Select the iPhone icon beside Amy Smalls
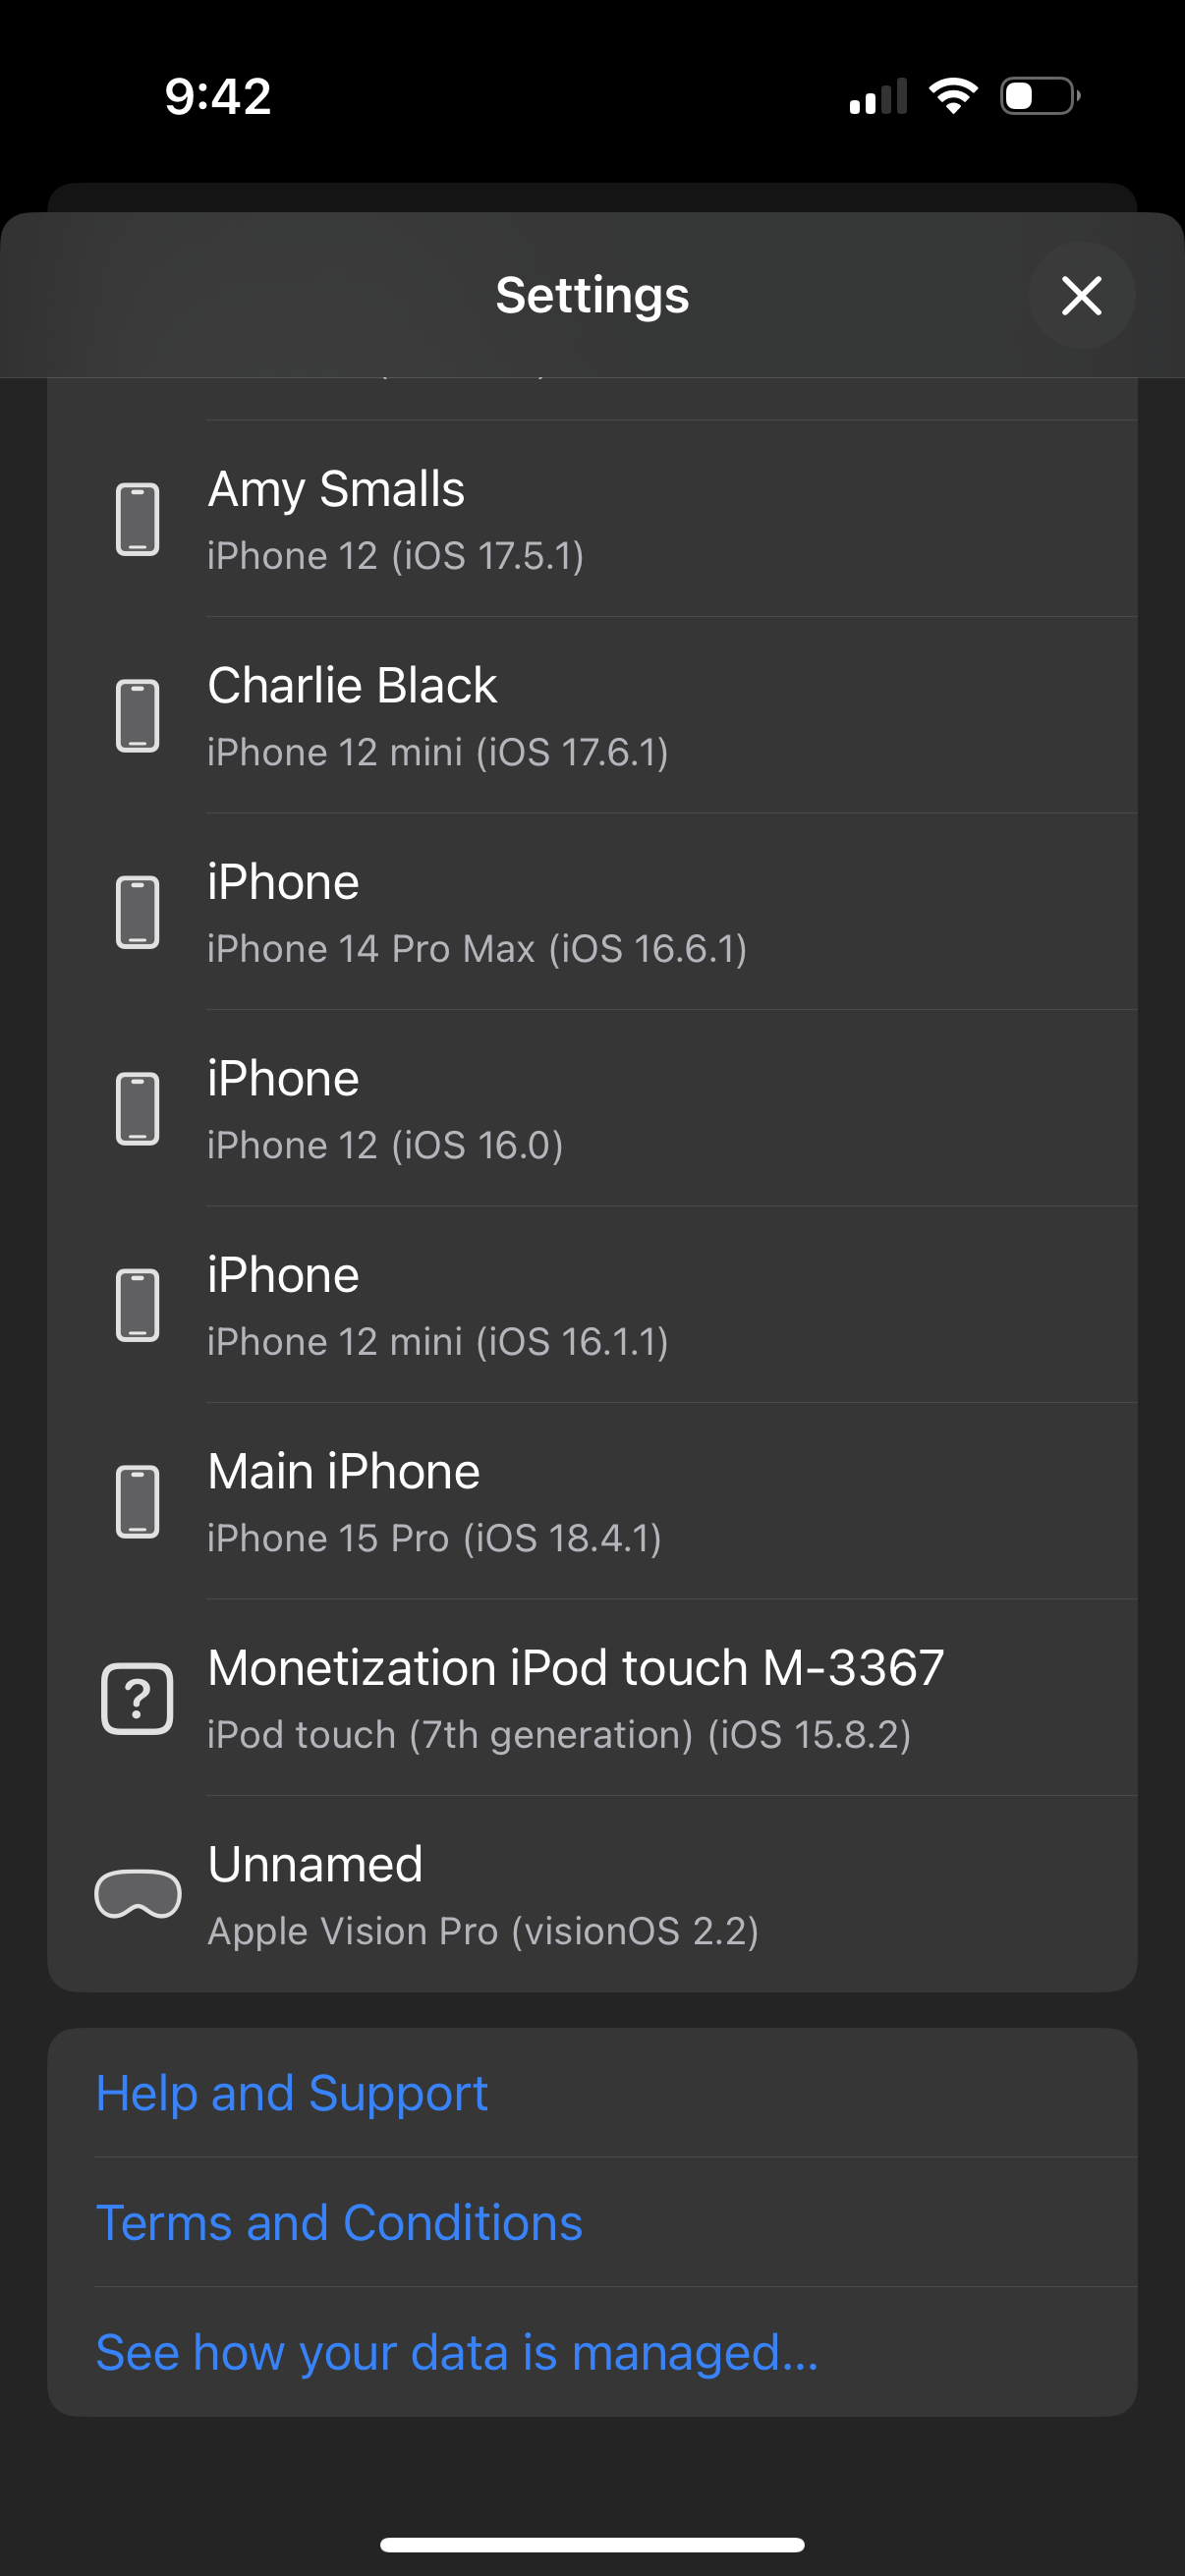Screen dimensions: 1185x2576 (x=137, y=516)
